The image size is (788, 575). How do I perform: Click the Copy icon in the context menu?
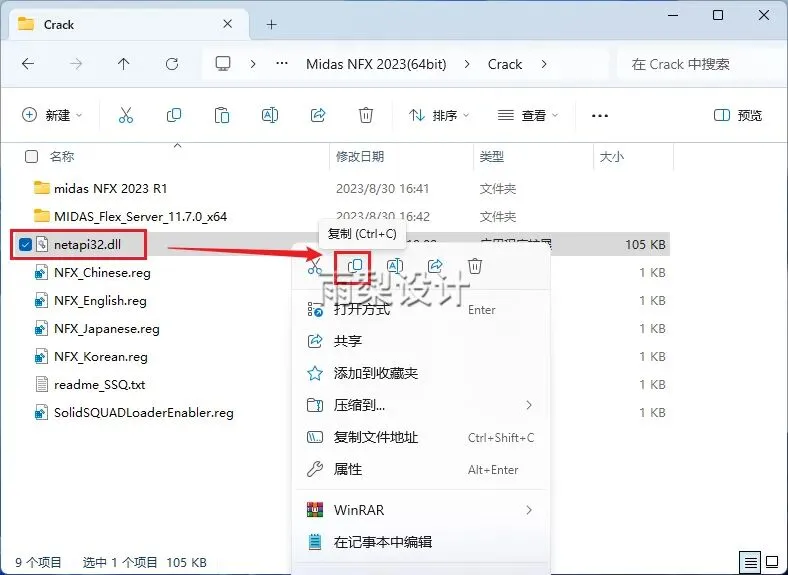click(355, 266)
